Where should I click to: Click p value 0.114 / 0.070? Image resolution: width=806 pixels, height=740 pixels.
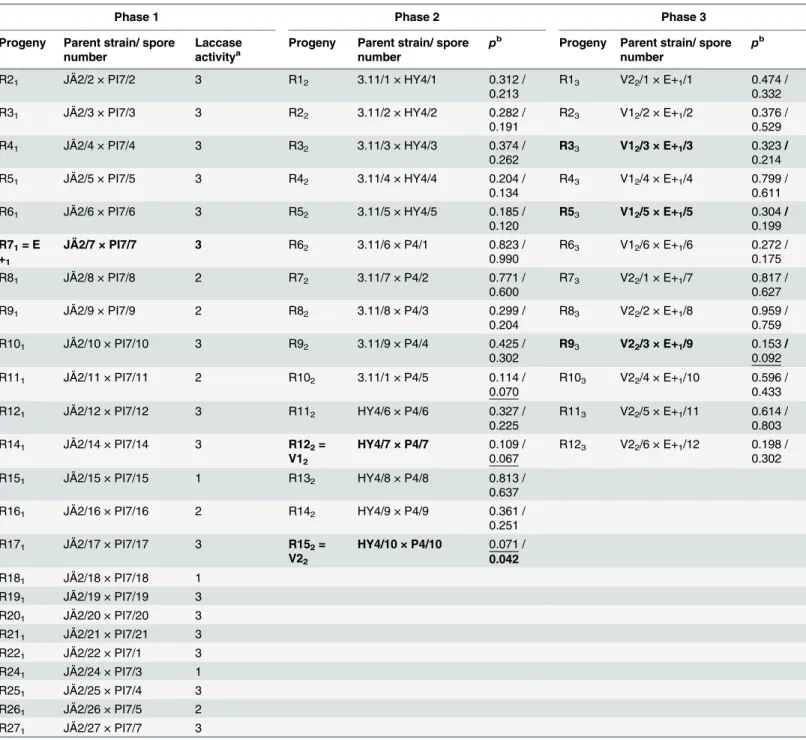(507, 384)
